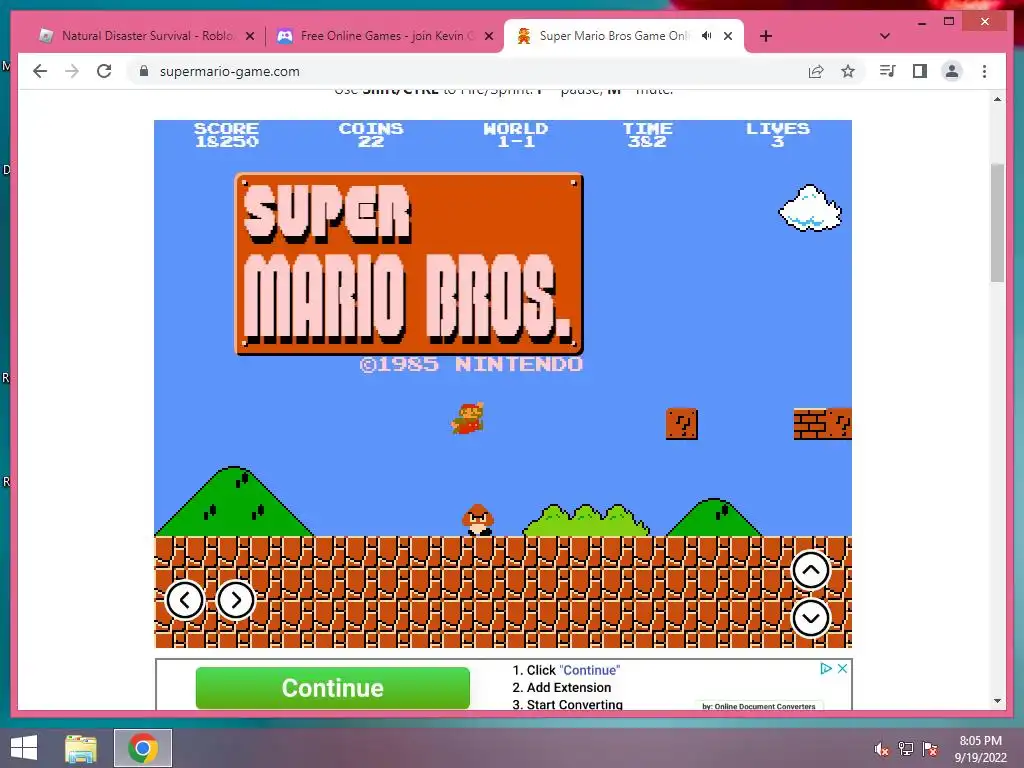Image resolution: width=1024 pixels, height=768 pixels.
Task: Share this page via share icon
Action: tap(816, 71)
